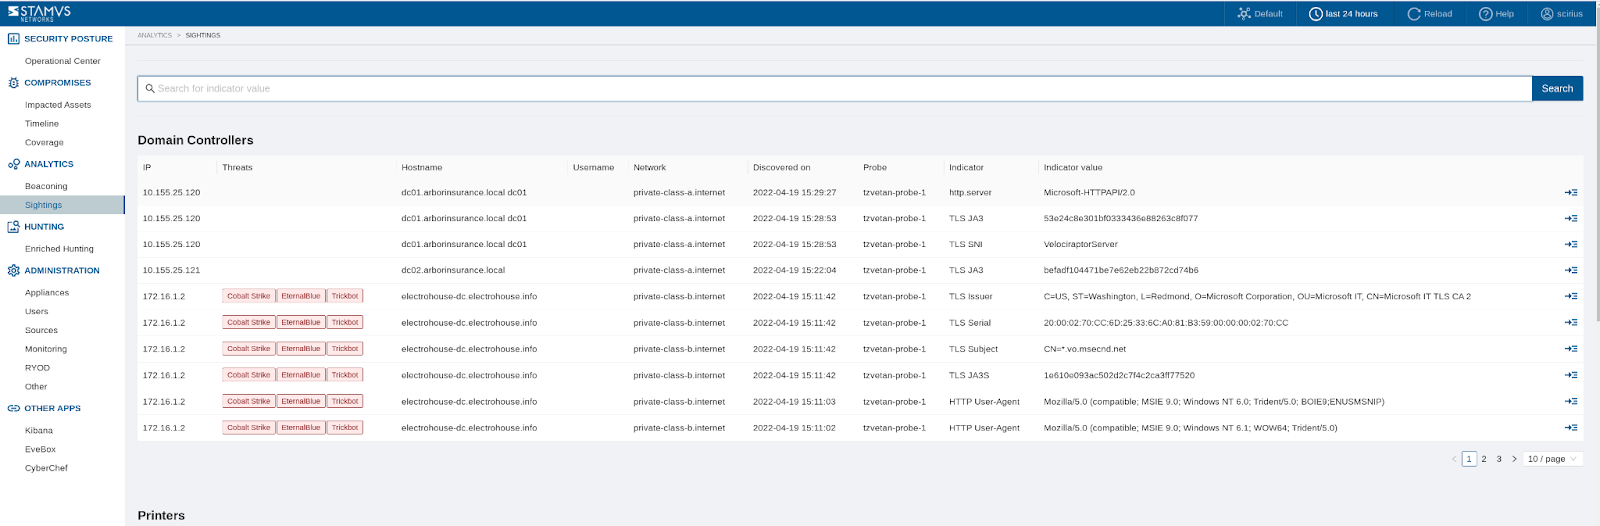The width and height of the screenshot is (1600, 526).
Task: Select page 1 in pagination
Action: pos(1469,459)
